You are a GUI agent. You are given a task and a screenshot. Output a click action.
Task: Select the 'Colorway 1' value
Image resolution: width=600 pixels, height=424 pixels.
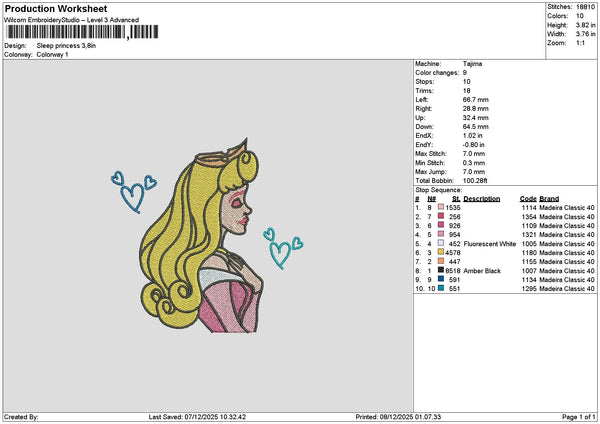point(52,55)
